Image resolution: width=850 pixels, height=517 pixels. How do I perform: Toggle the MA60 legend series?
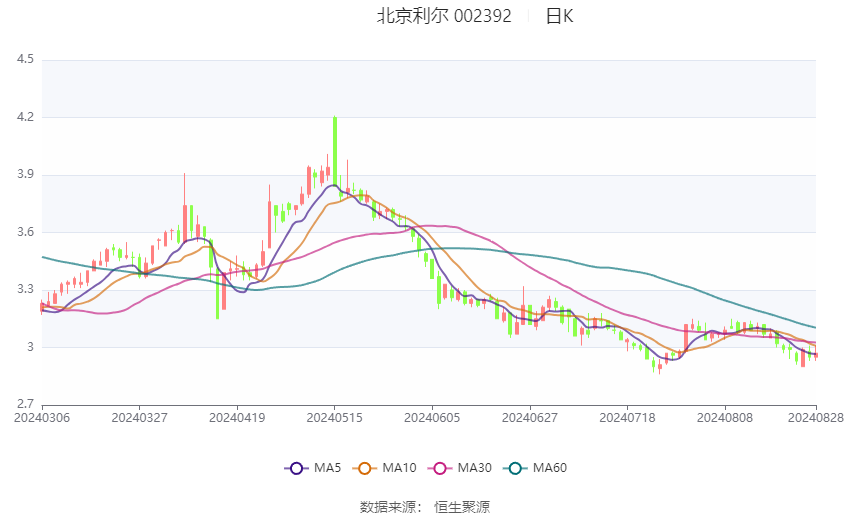point(535,468)
